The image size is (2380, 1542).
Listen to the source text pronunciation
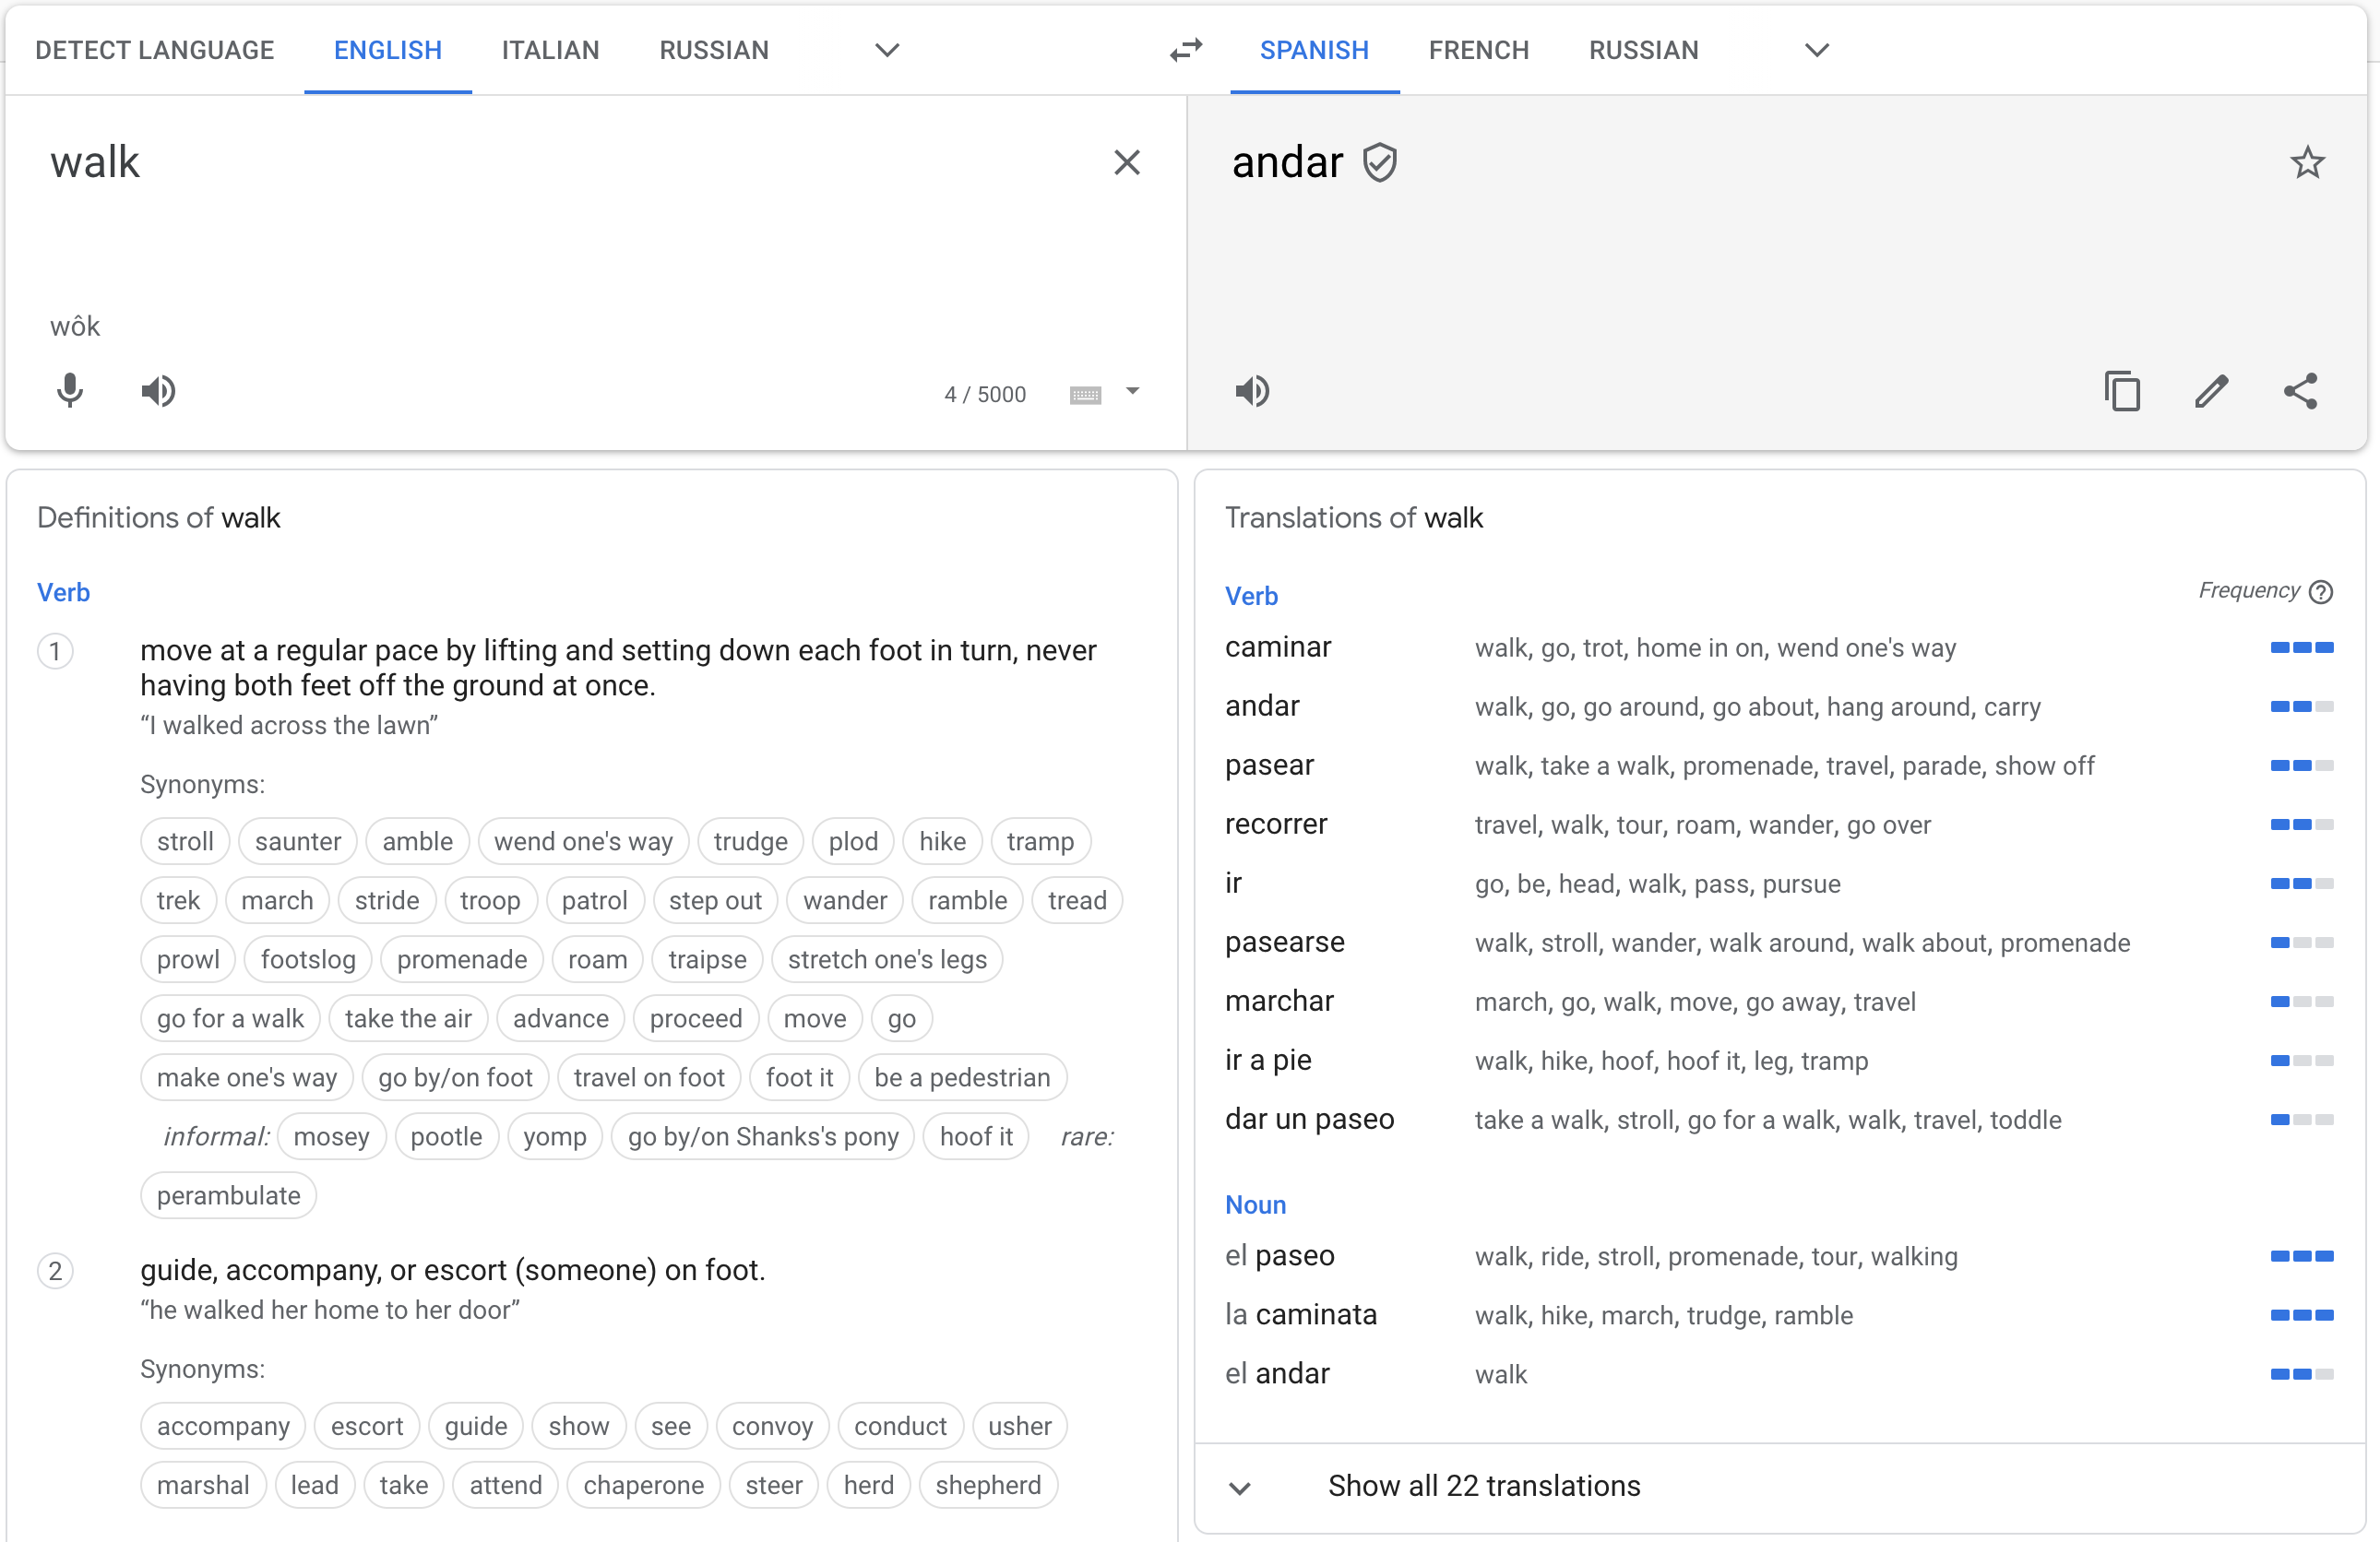tap(158, 391)
